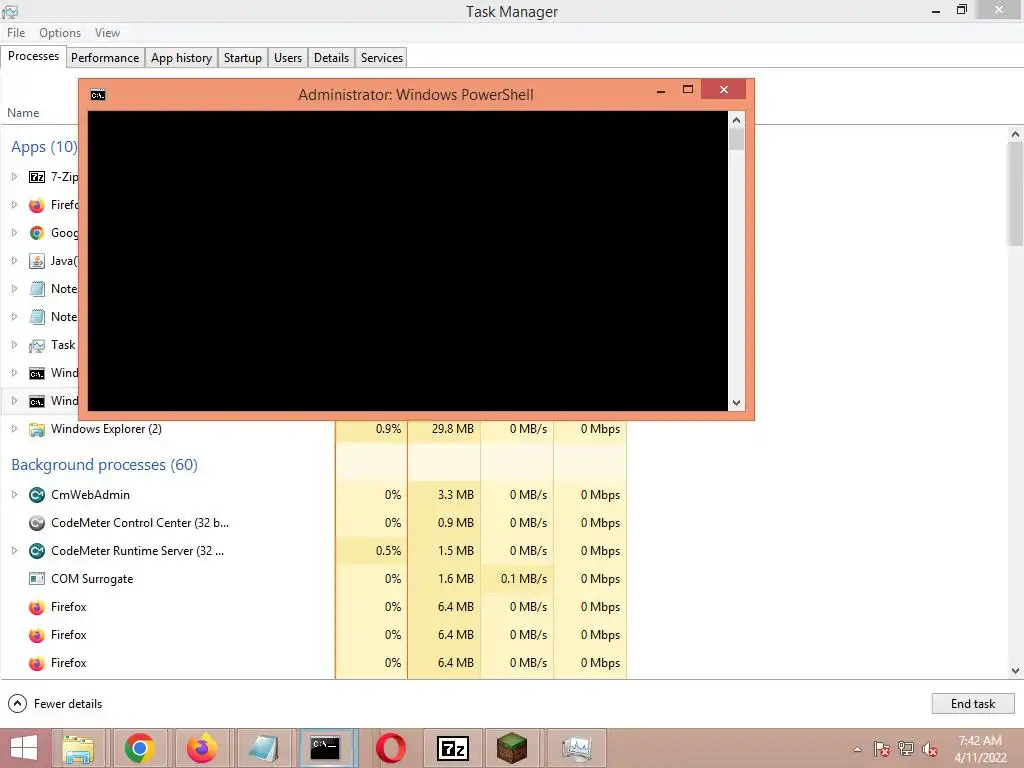
Task: Select the CodeMeter Runtime Server icon
Action: pyautogui.click(x=37, y=551)
